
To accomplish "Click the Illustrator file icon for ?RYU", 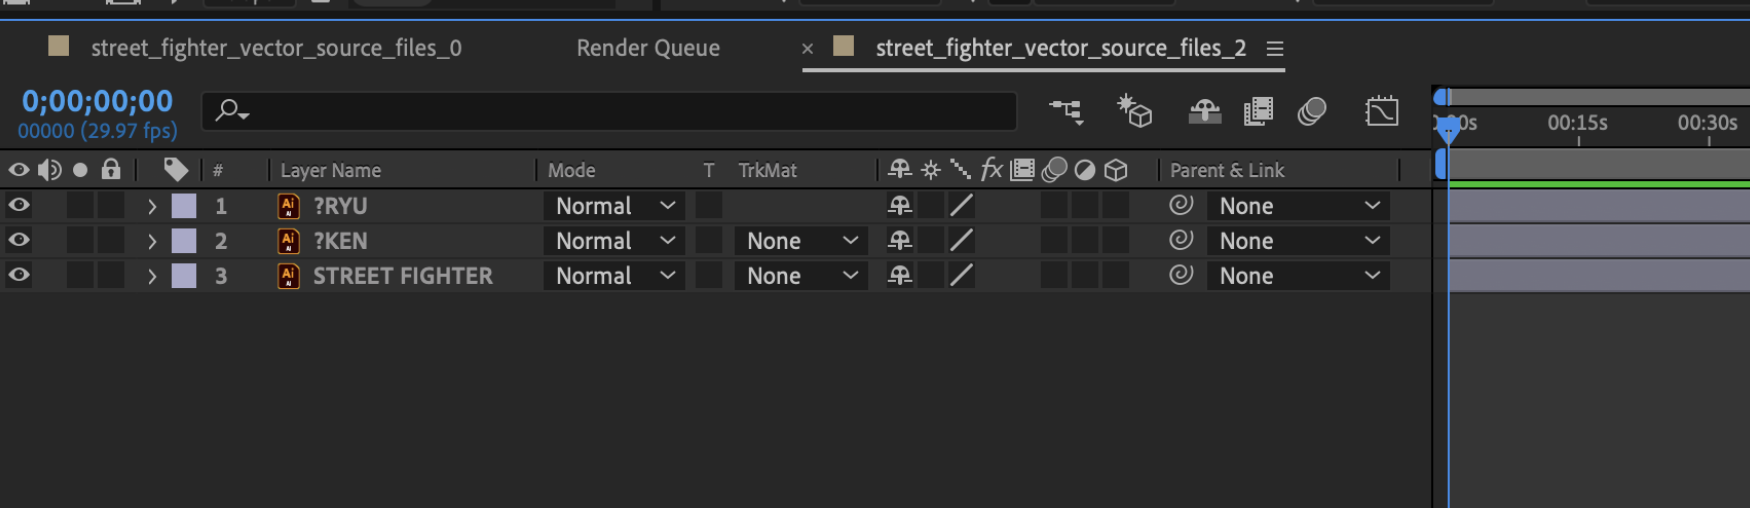I will point(288,206).
